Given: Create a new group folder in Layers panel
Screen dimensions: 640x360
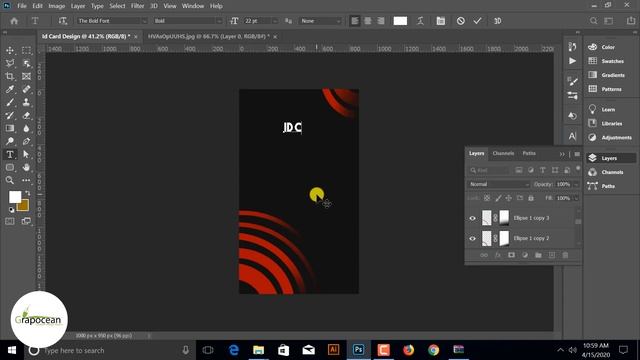Looking at the screenshot, I should pyautogui.click(x=538, y=255).
